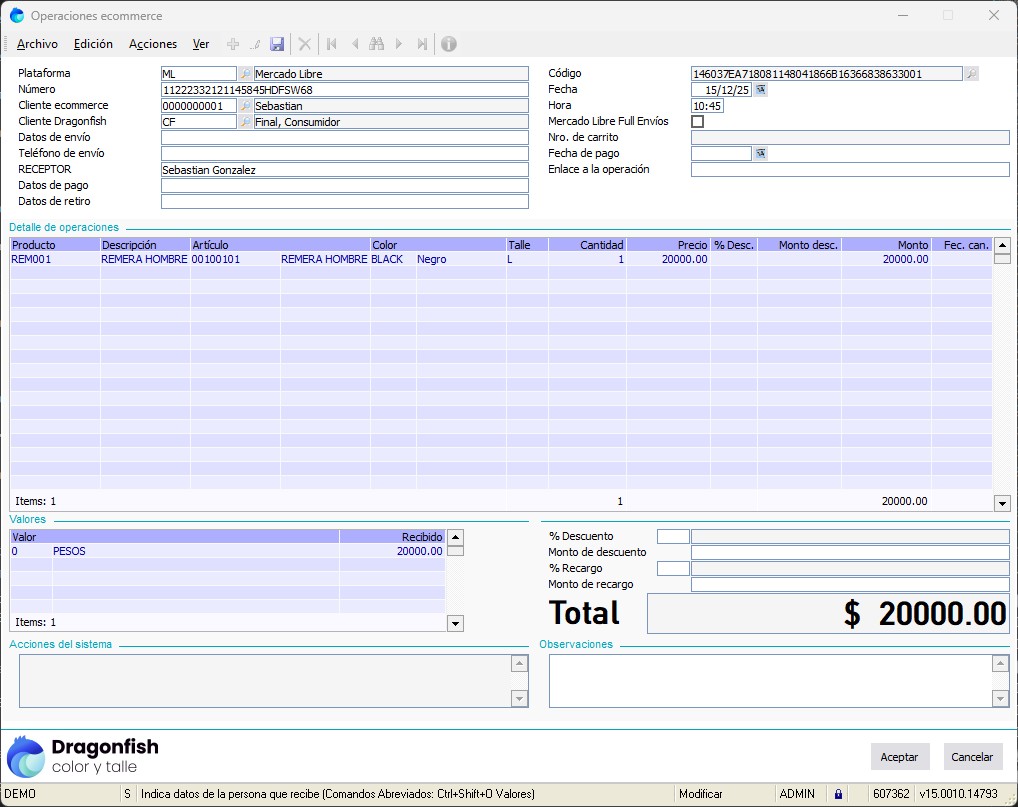Open lookup magnifier next to Cliente Dragonfish
This screenshot has height=807, width=1018.
pos(245,122)
